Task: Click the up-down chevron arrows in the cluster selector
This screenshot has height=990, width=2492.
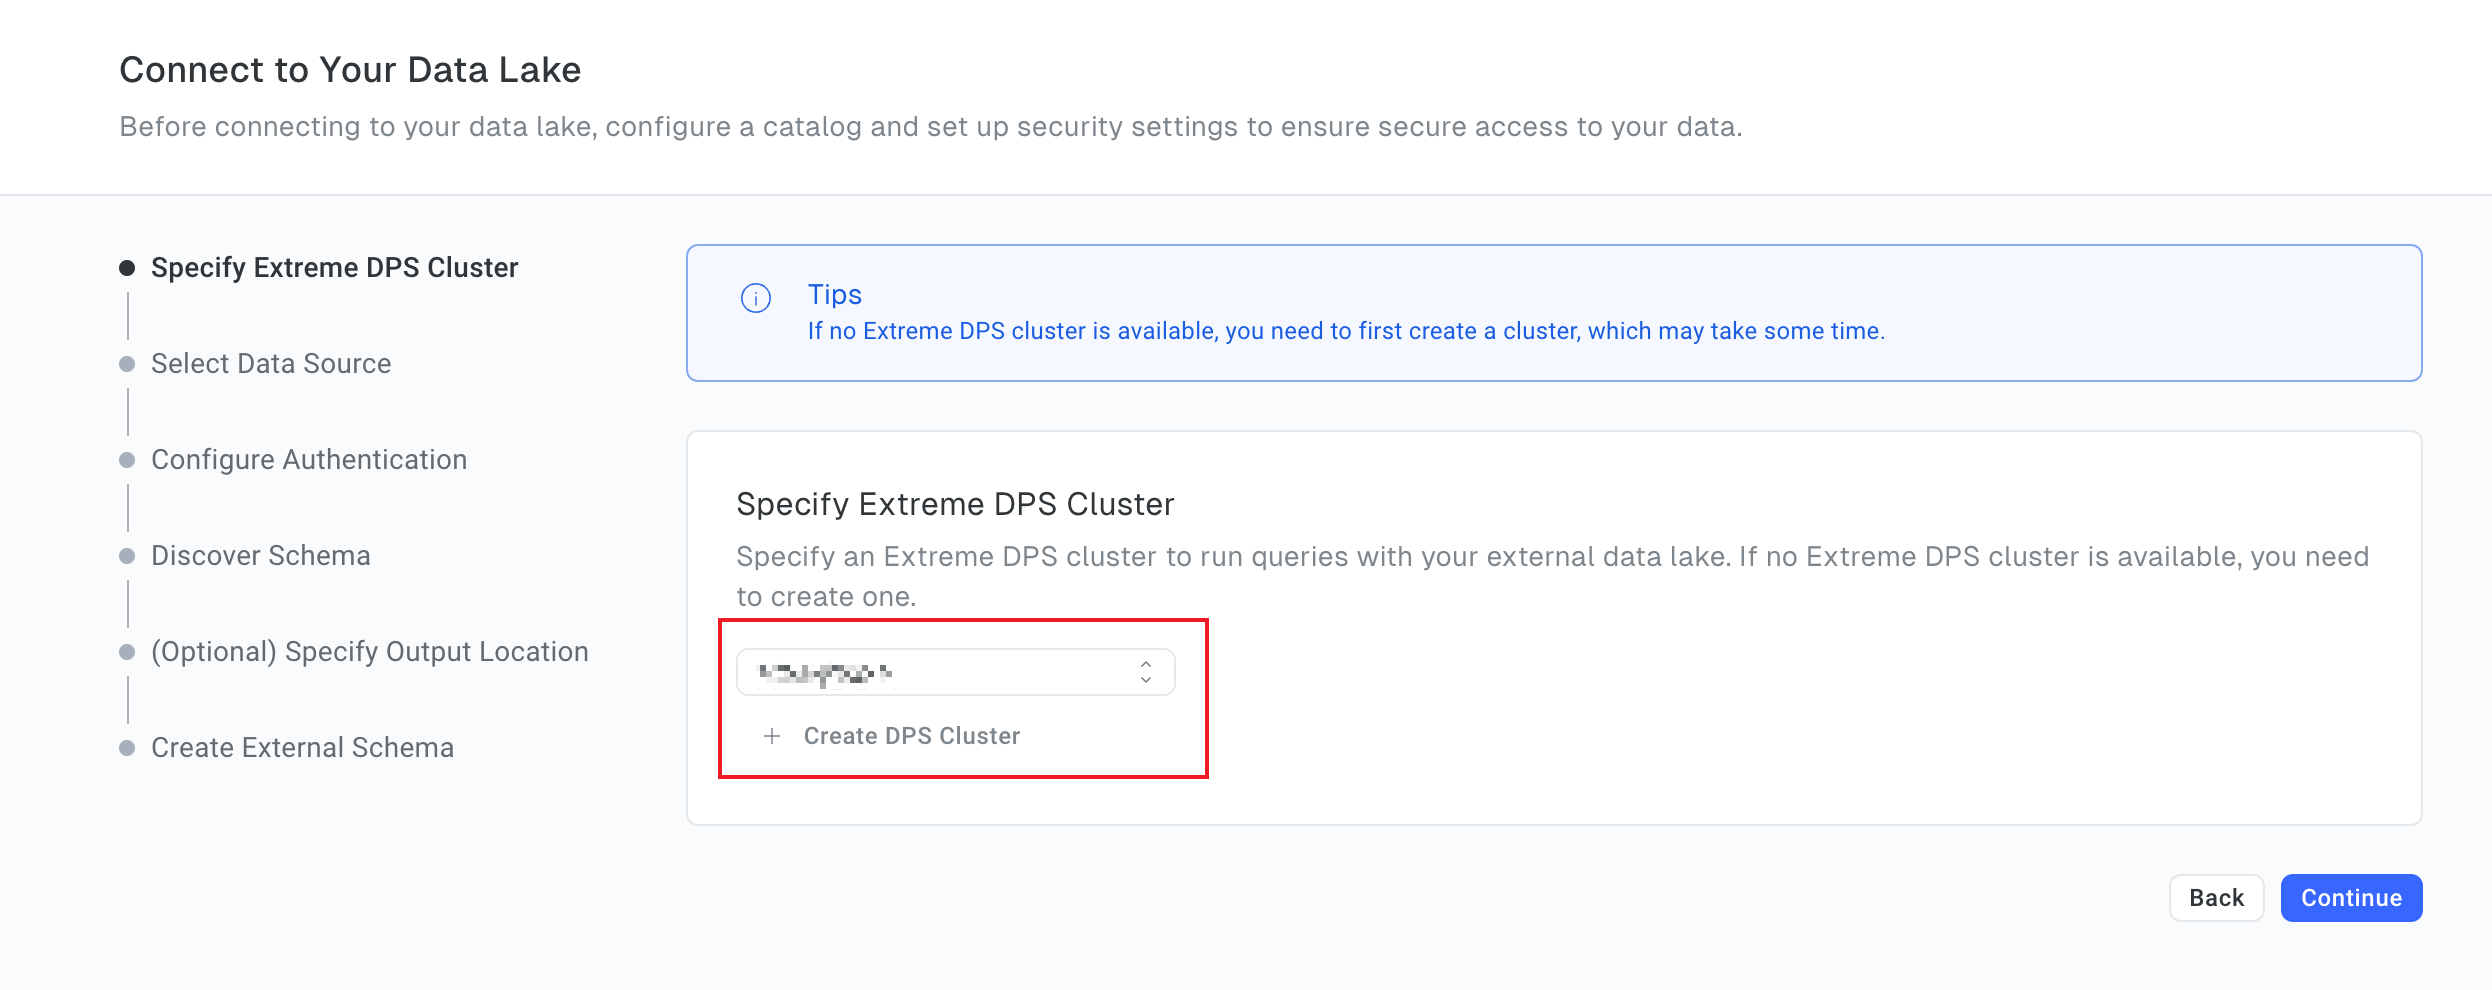Action: [1146, 672]
